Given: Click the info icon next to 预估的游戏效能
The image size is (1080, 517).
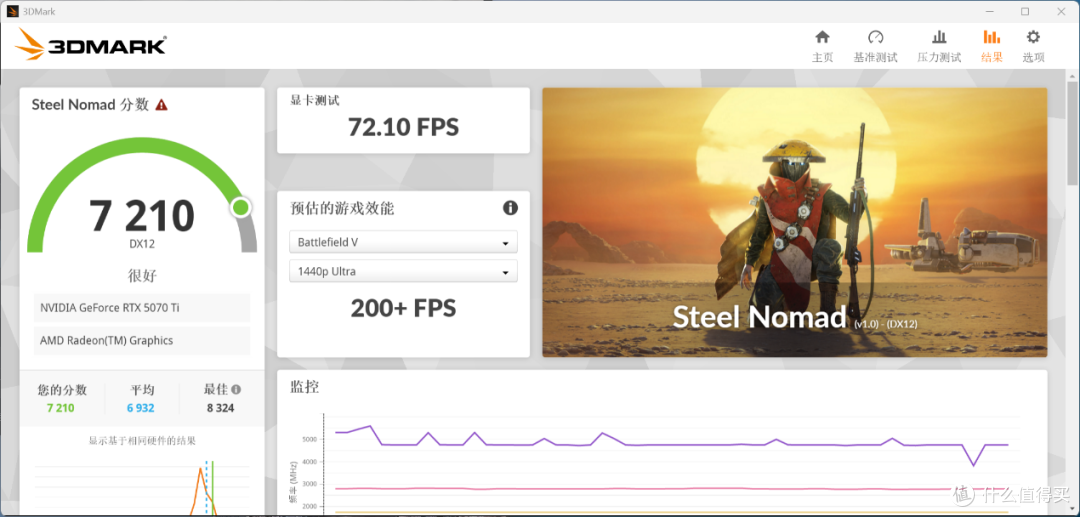Looking at the screenshot, I should coord(510,208).
